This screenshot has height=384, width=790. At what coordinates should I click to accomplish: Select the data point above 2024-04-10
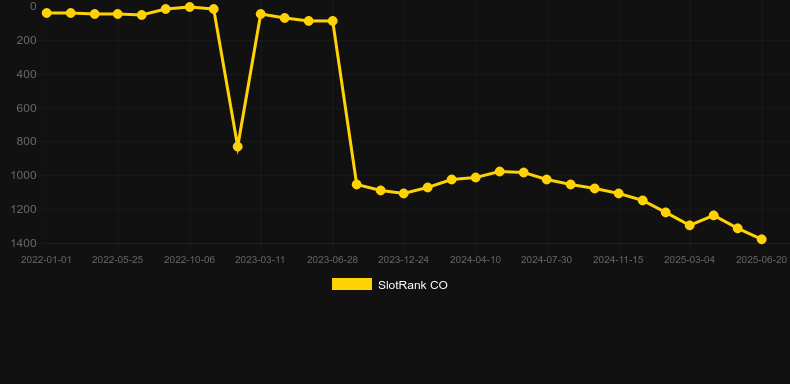pyautogui.click(x=475, y=177)
